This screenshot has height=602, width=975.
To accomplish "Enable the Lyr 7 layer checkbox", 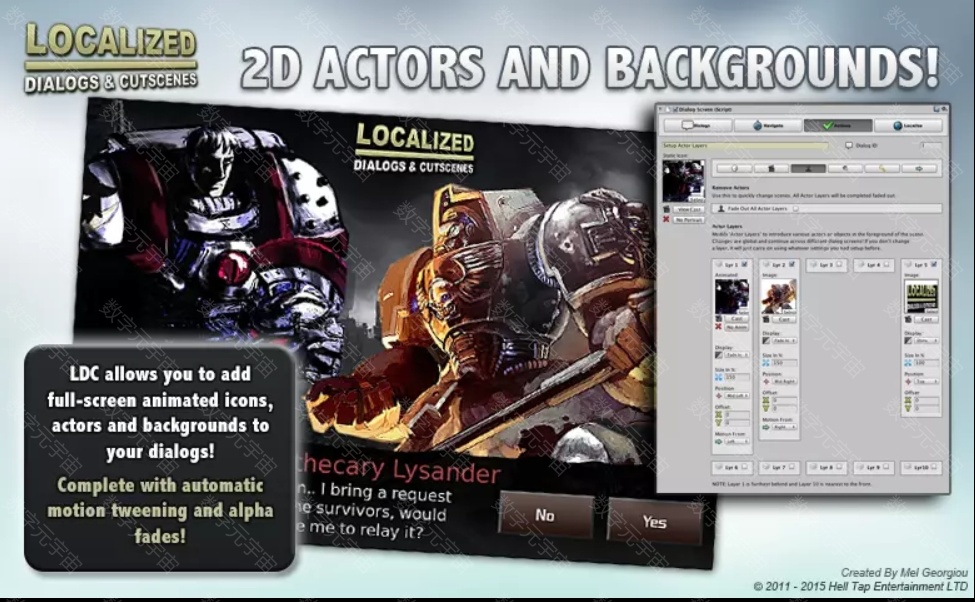I will click(792, 467).
